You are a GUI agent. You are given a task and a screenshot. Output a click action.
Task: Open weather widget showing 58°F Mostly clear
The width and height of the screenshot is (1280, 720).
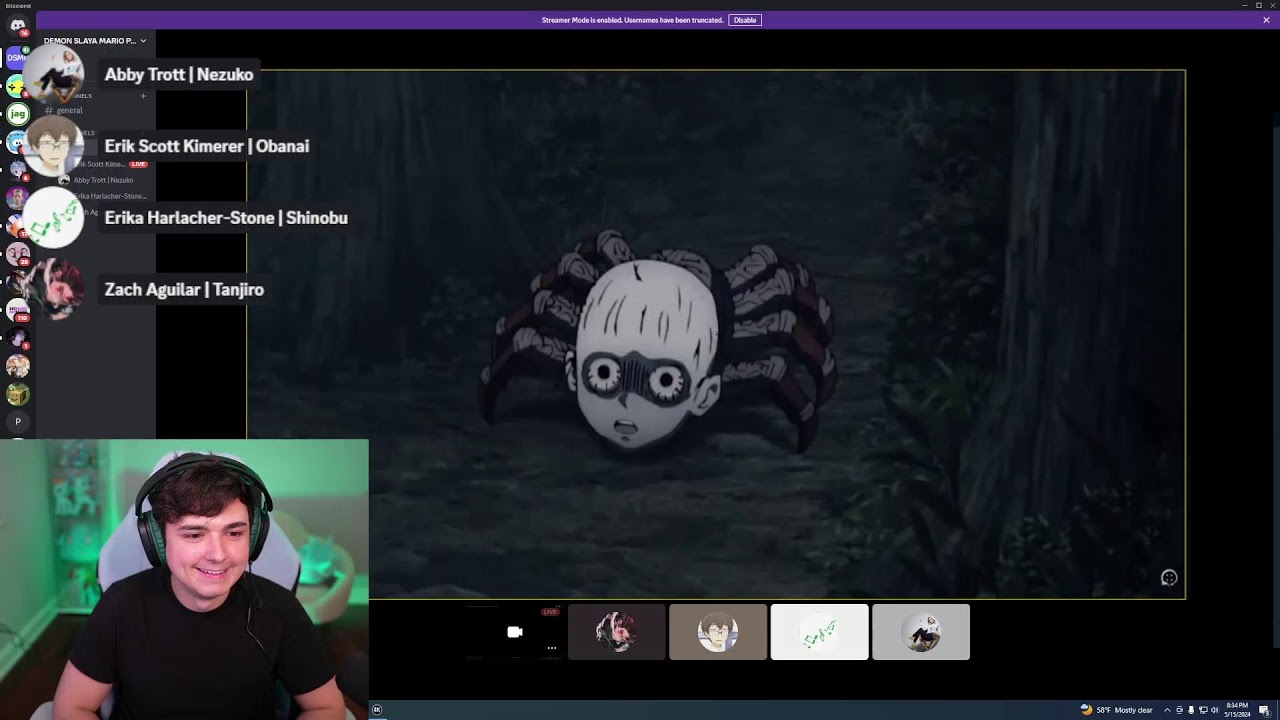(x=1116, y=710)
